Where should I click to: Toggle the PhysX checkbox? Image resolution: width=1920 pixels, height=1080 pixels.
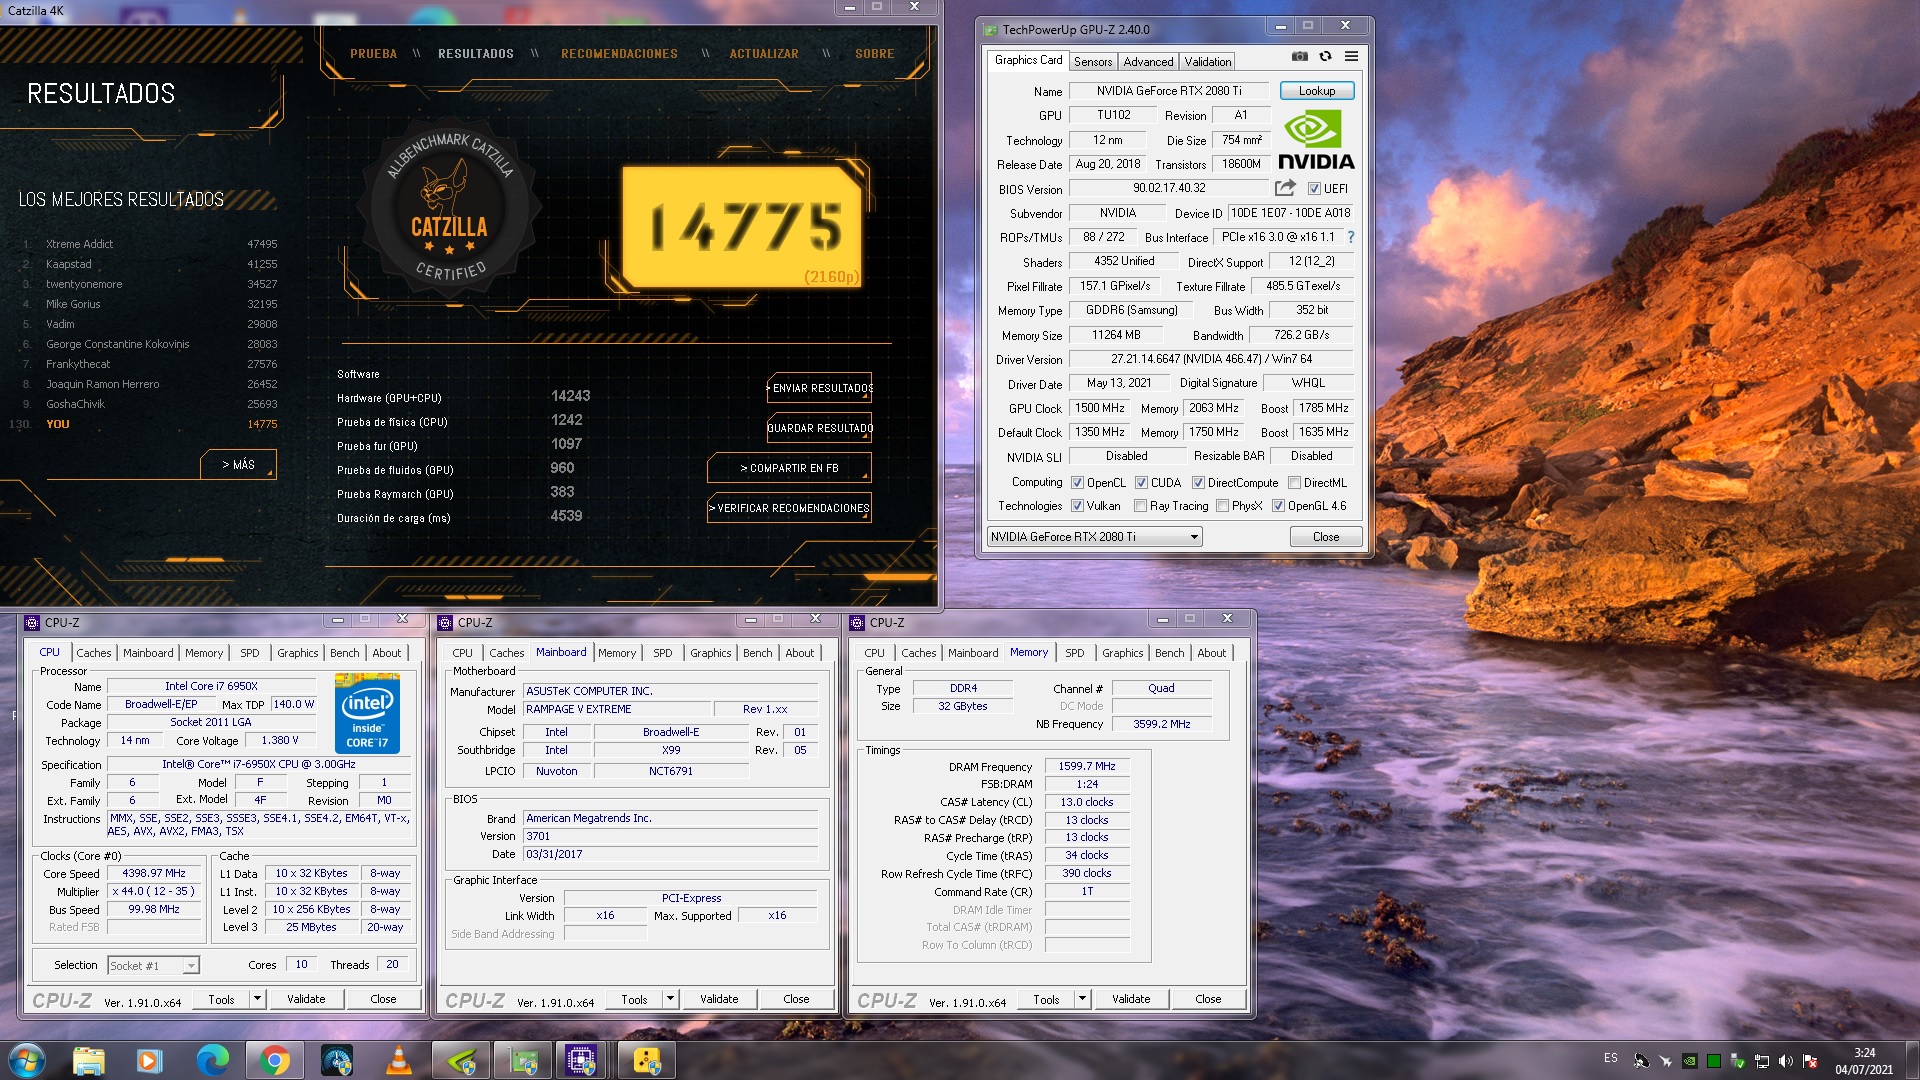(1222, 506)
